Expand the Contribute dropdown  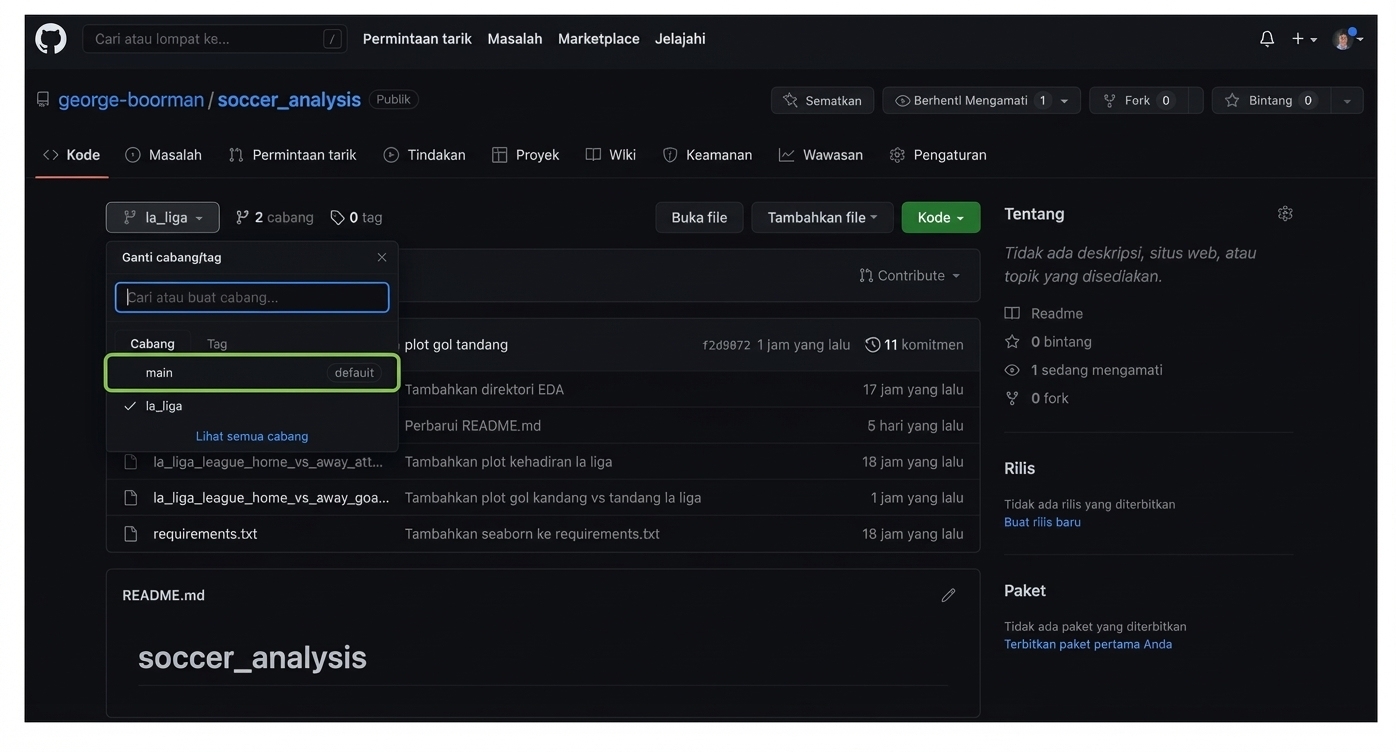909,275
